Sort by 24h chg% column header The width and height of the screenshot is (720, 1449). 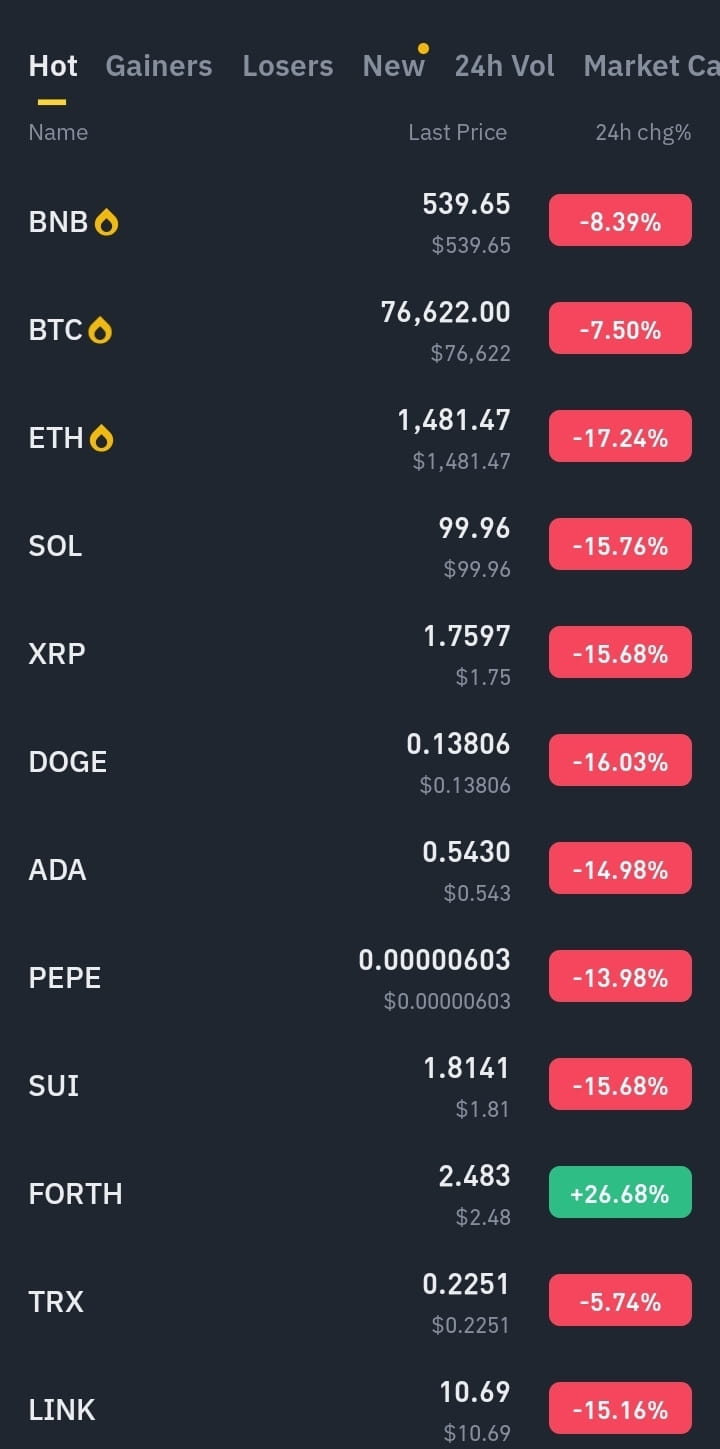(x=643, y=132)
